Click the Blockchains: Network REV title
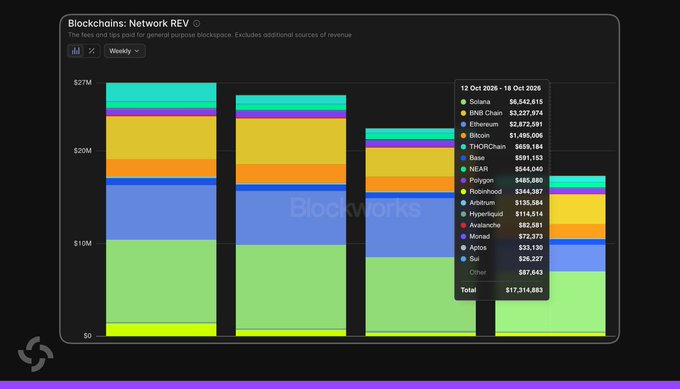The width and height of the screenshot is (680, 389). click(128, 23)
